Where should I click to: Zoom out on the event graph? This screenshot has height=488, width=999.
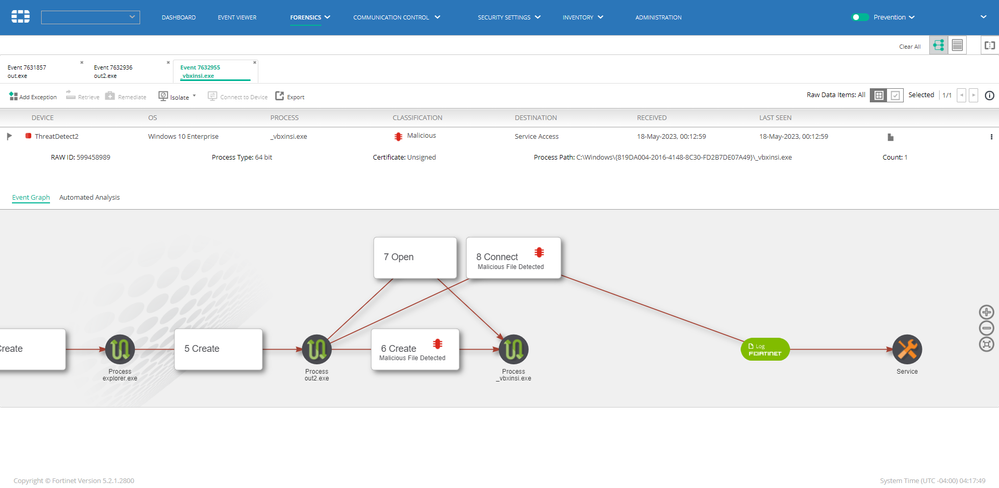[986, 329]
